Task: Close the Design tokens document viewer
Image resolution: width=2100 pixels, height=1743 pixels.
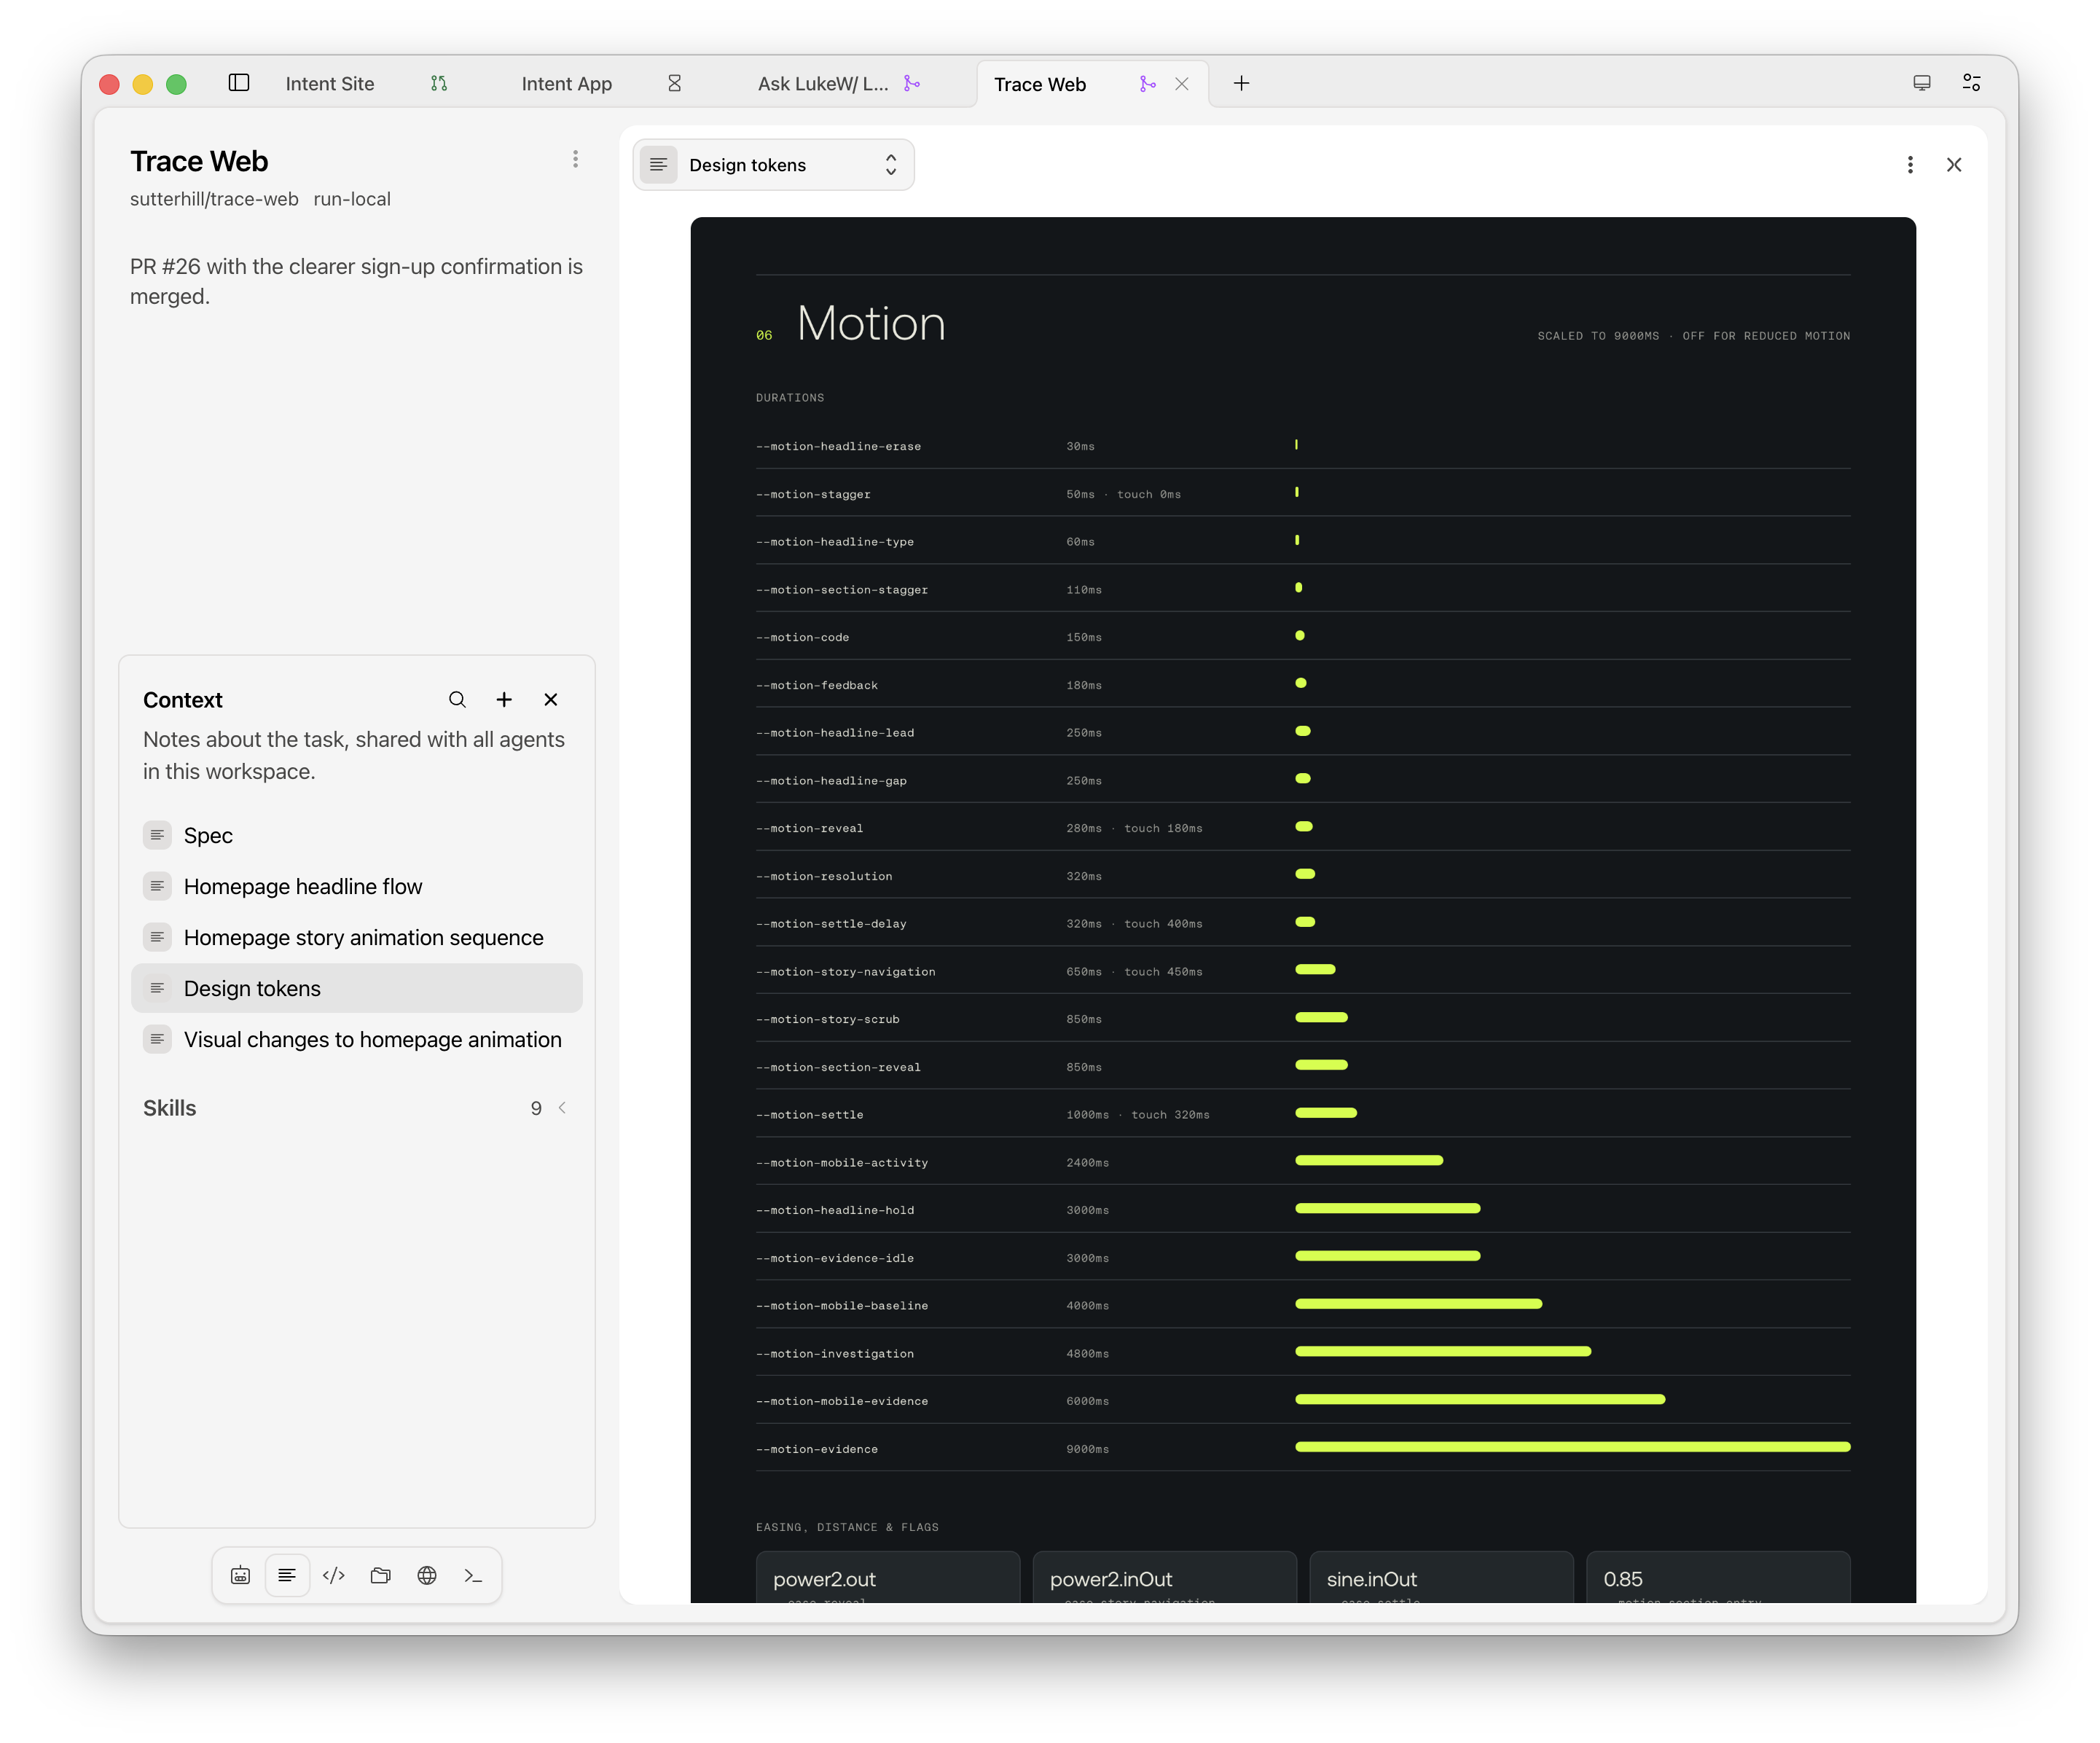Action: tap(1954, 165)
